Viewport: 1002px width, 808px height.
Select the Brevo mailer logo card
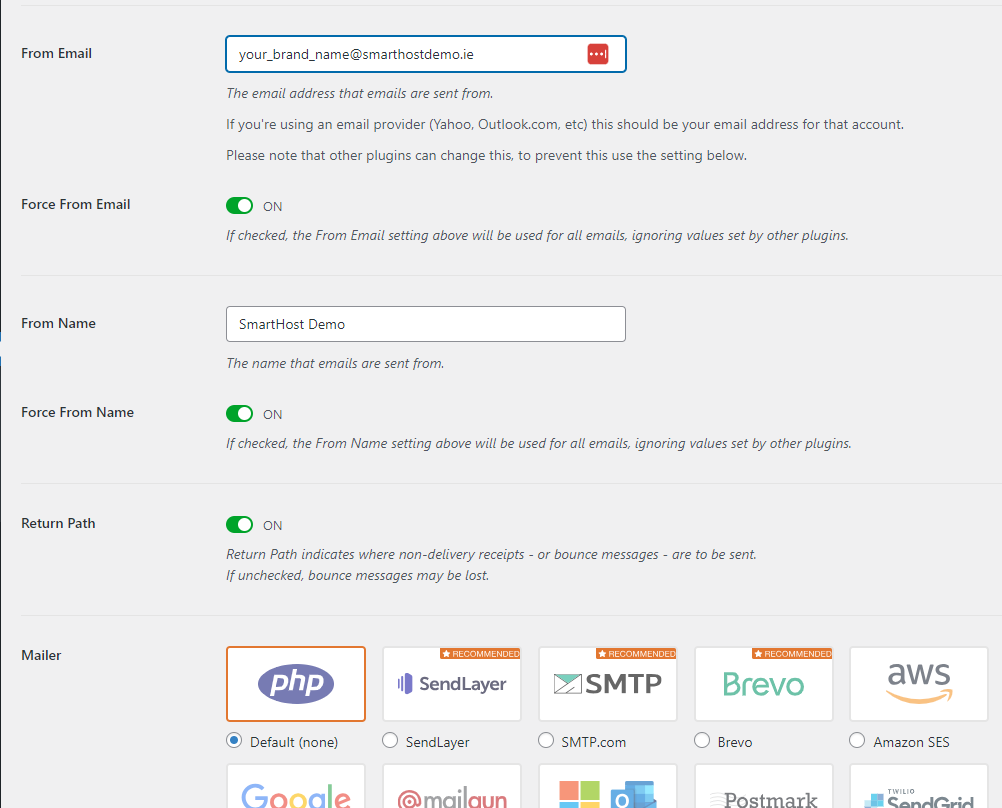click(x=764, y=684)
